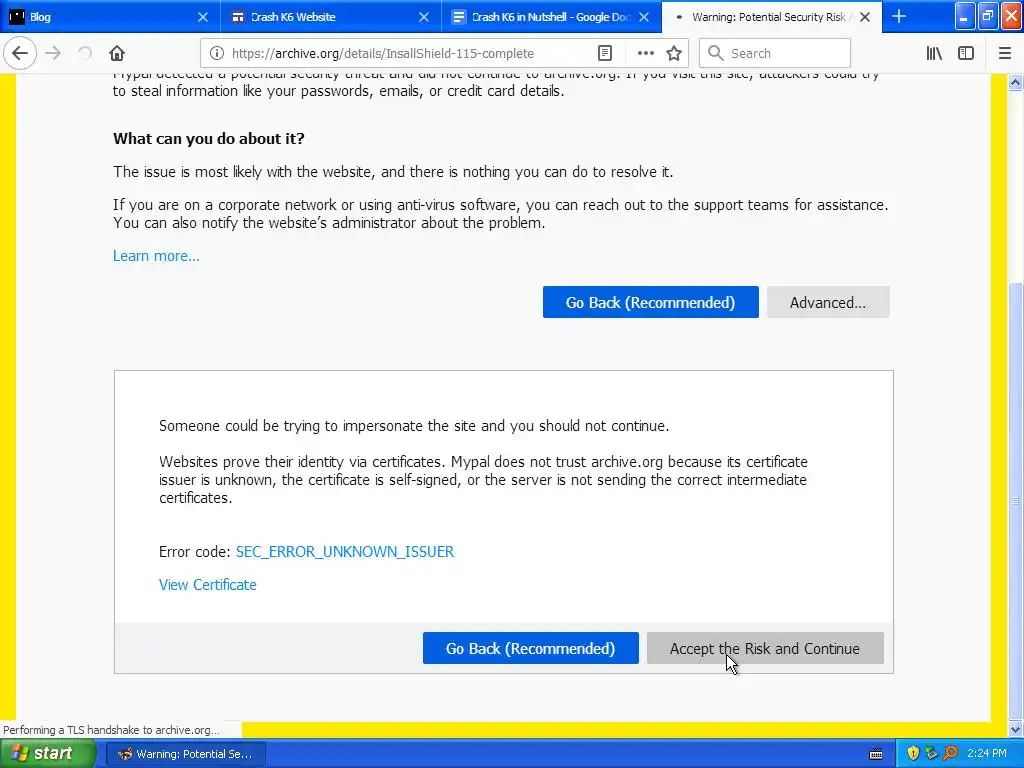The width and height of the screenshot is (1024, 768).
Task: Select the Warning: Potential Security Risk tab
Action: (771, 17)
